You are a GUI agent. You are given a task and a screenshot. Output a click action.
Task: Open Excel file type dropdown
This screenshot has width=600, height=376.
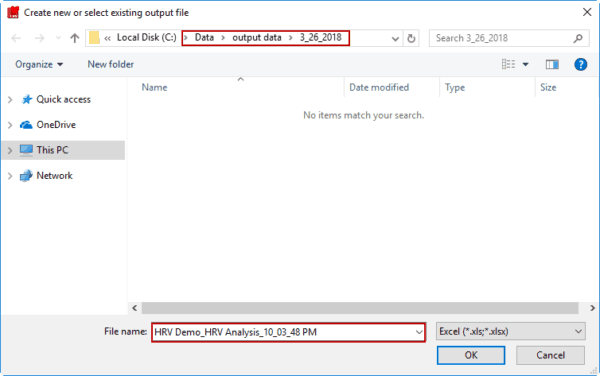(510, 331)
